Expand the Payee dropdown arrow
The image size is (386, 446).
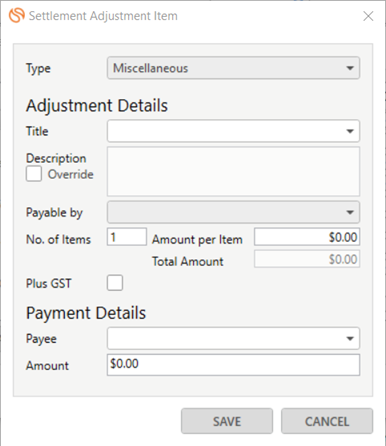coord(350,339)
